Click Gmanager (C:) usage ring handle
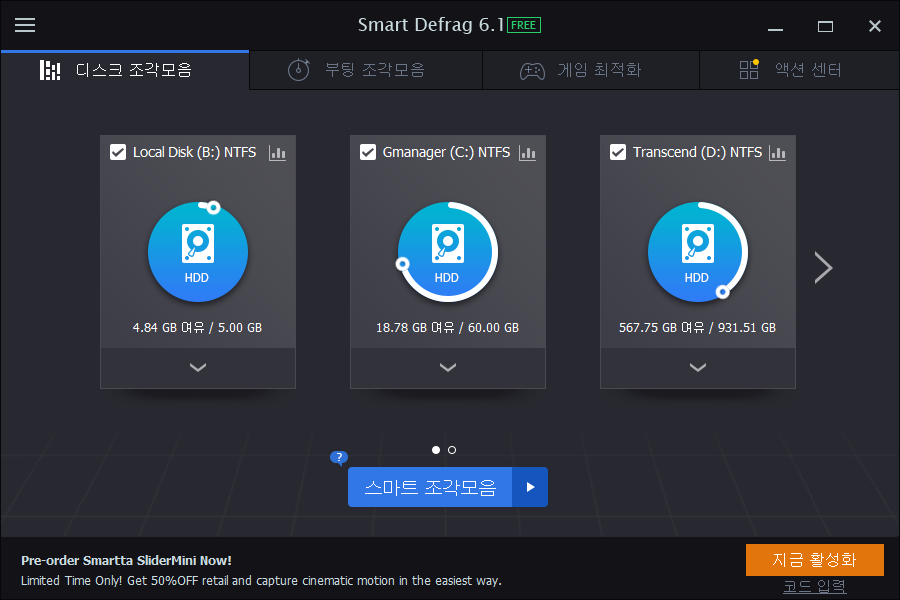 tap(402, 264)
